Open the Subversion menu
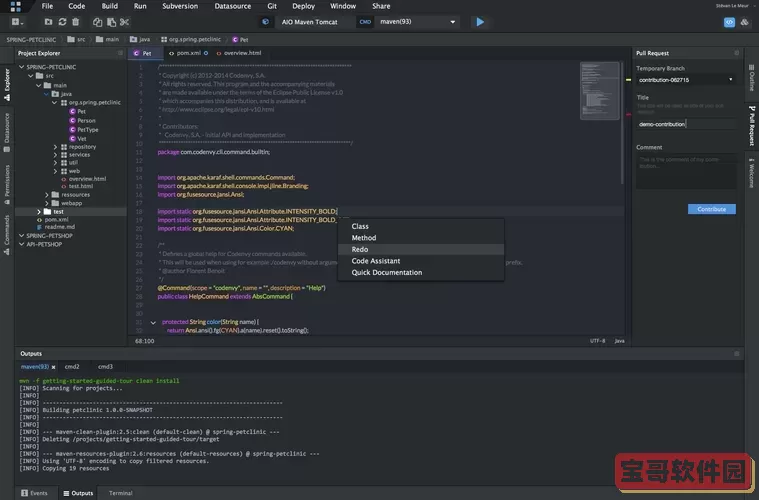759x500 pixels. point(180,6)
